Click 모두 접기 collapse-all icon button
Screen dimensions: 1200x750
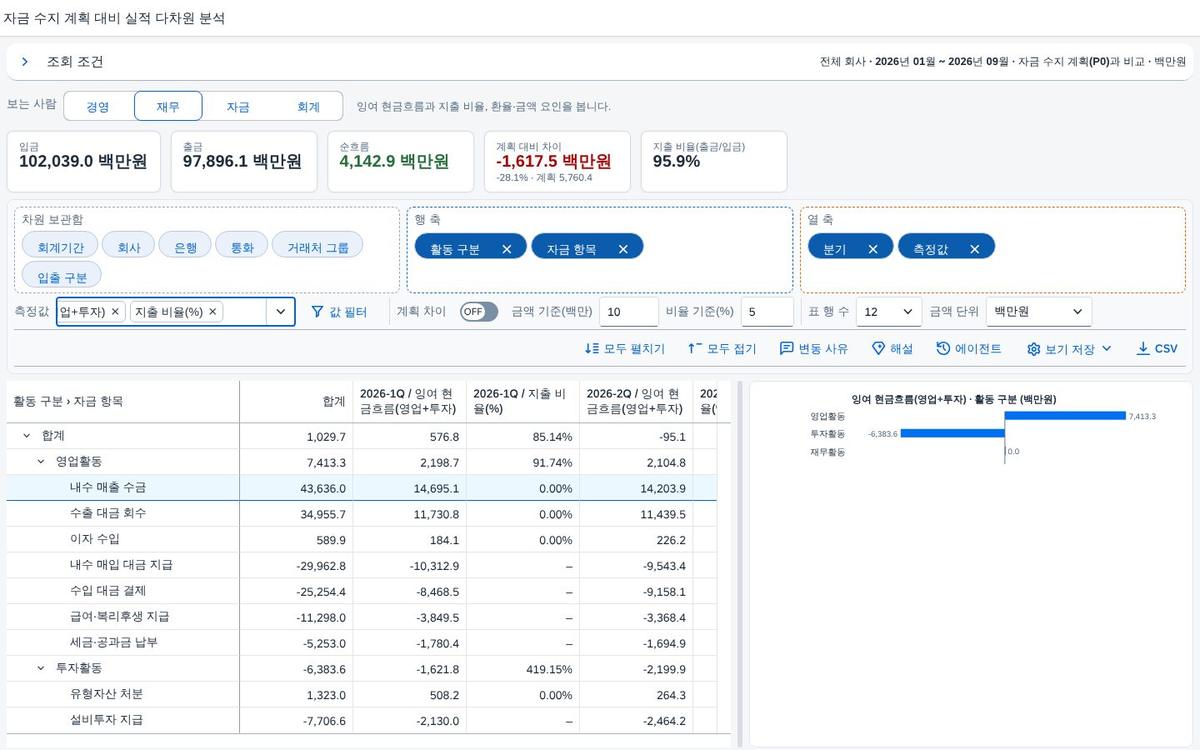click(721, 349)
